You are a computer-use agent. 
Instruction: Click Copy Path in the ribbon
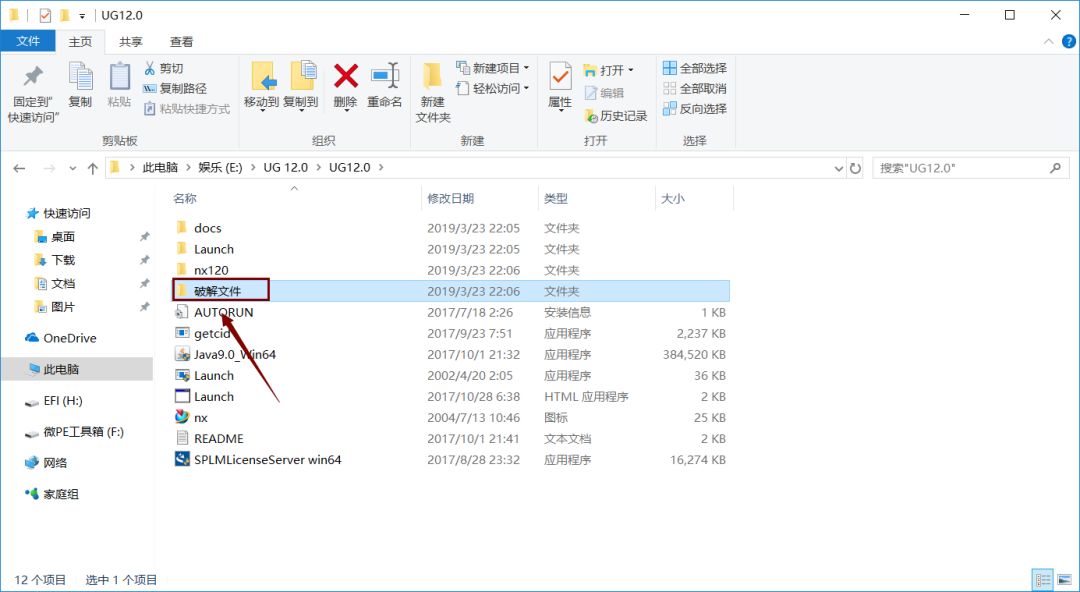(x=174, y=88)
